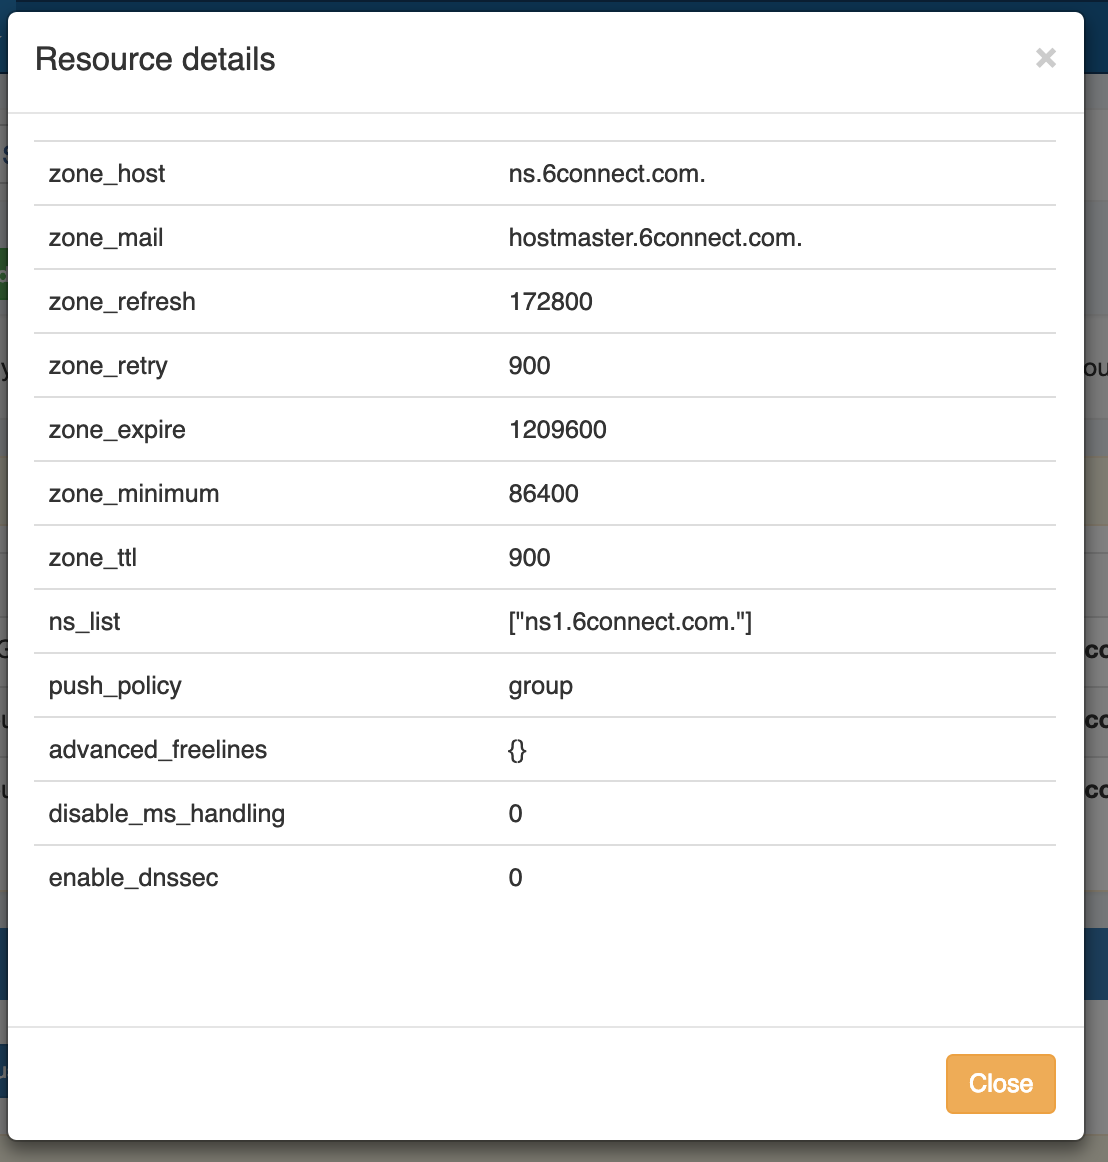Viewport: 1108px width, 1162px height.
Task: Select the zone_minimum field label
Action: [134, 494]
